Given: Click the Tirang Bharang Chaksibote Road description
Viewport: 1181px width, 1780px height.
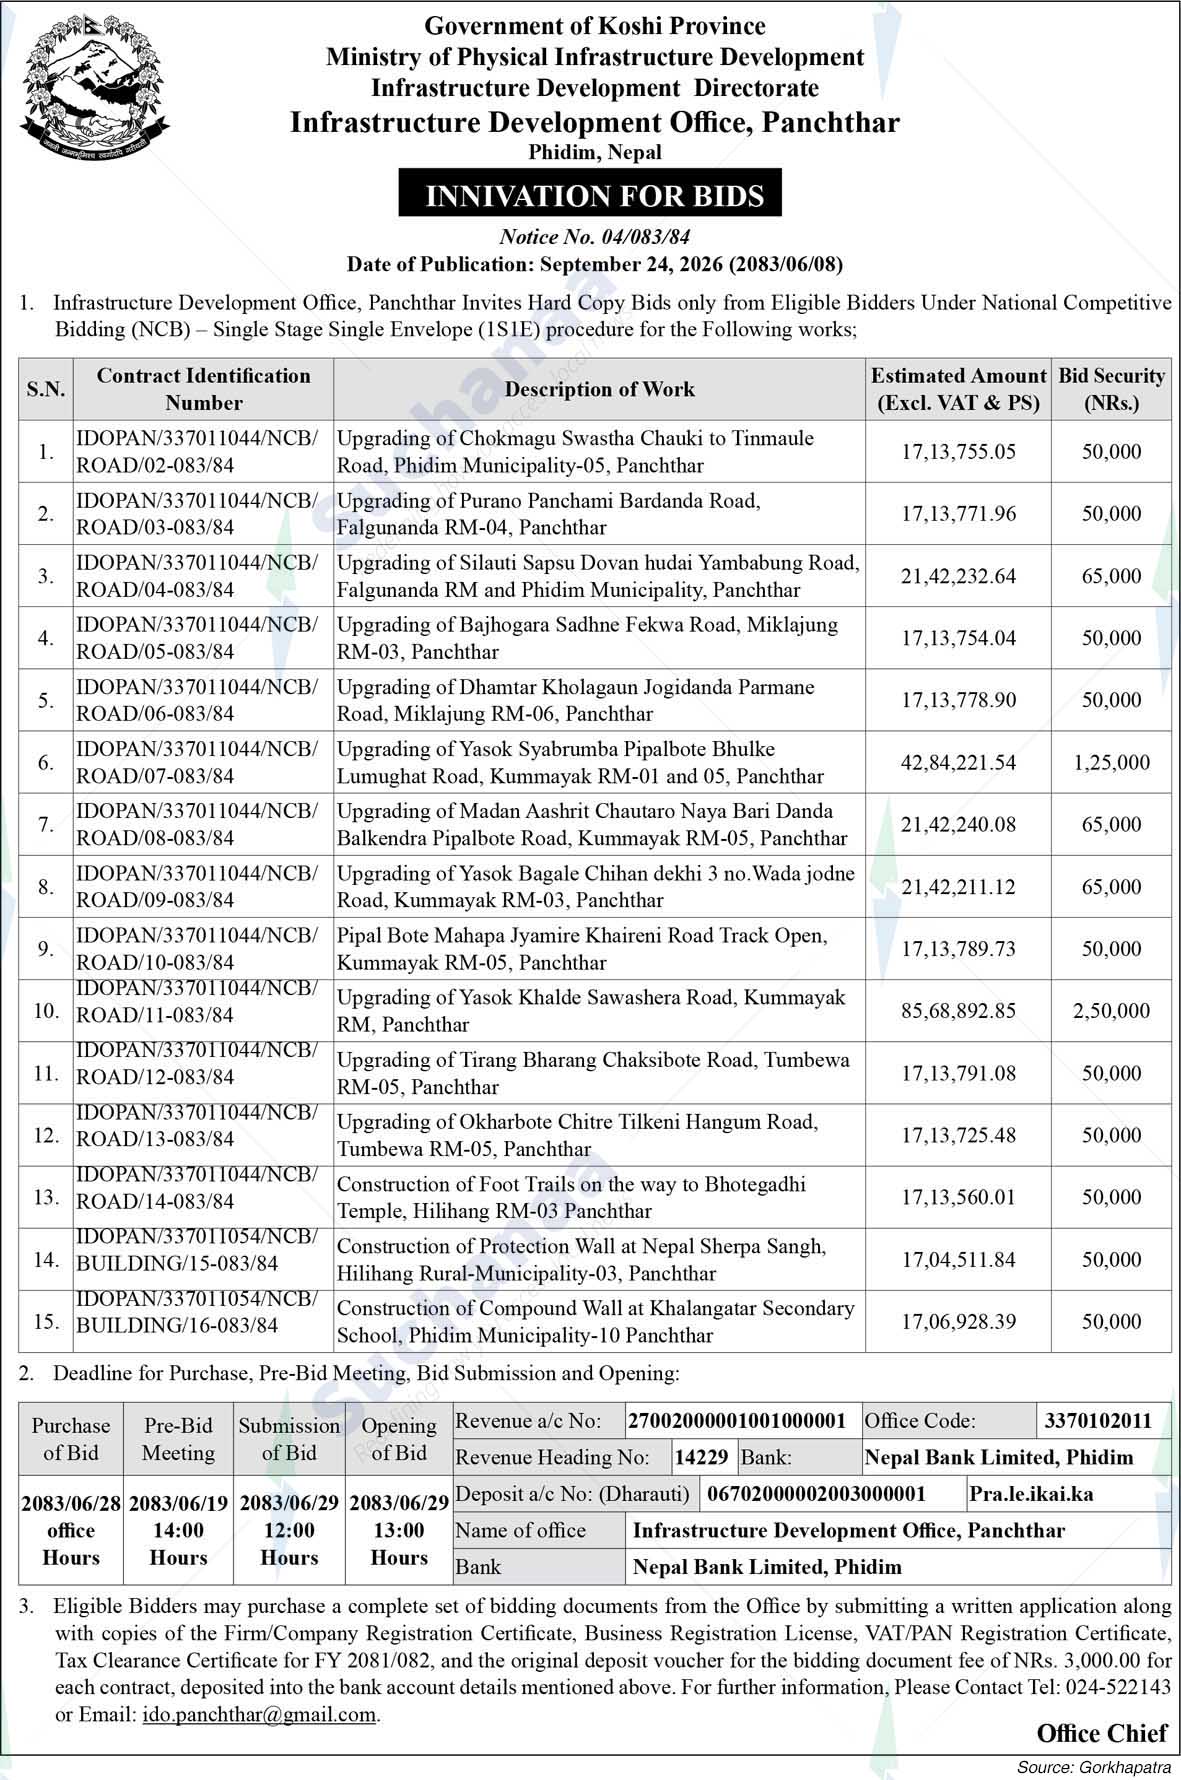Looking at the screenshot, I should [x=593, y=1073].
